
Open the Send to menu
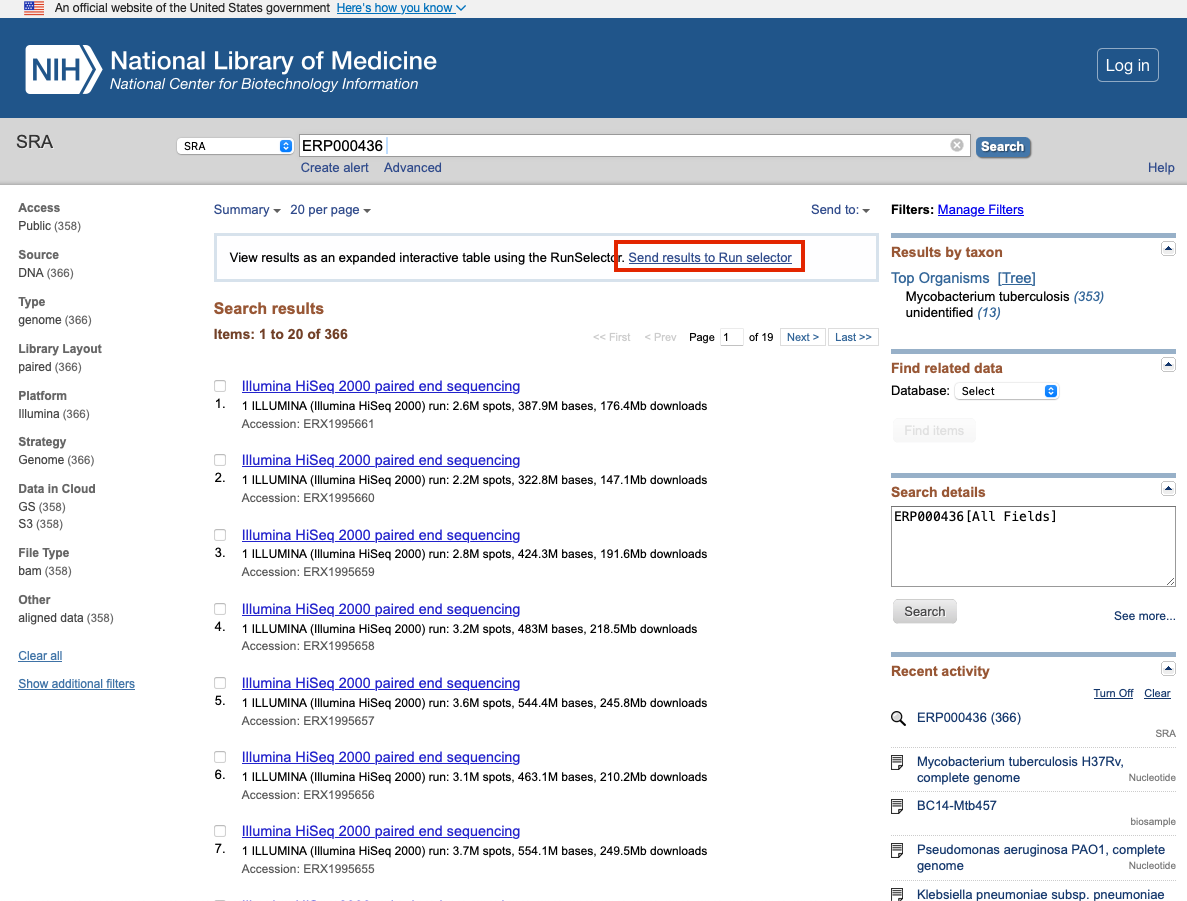[x=840, y=210]
